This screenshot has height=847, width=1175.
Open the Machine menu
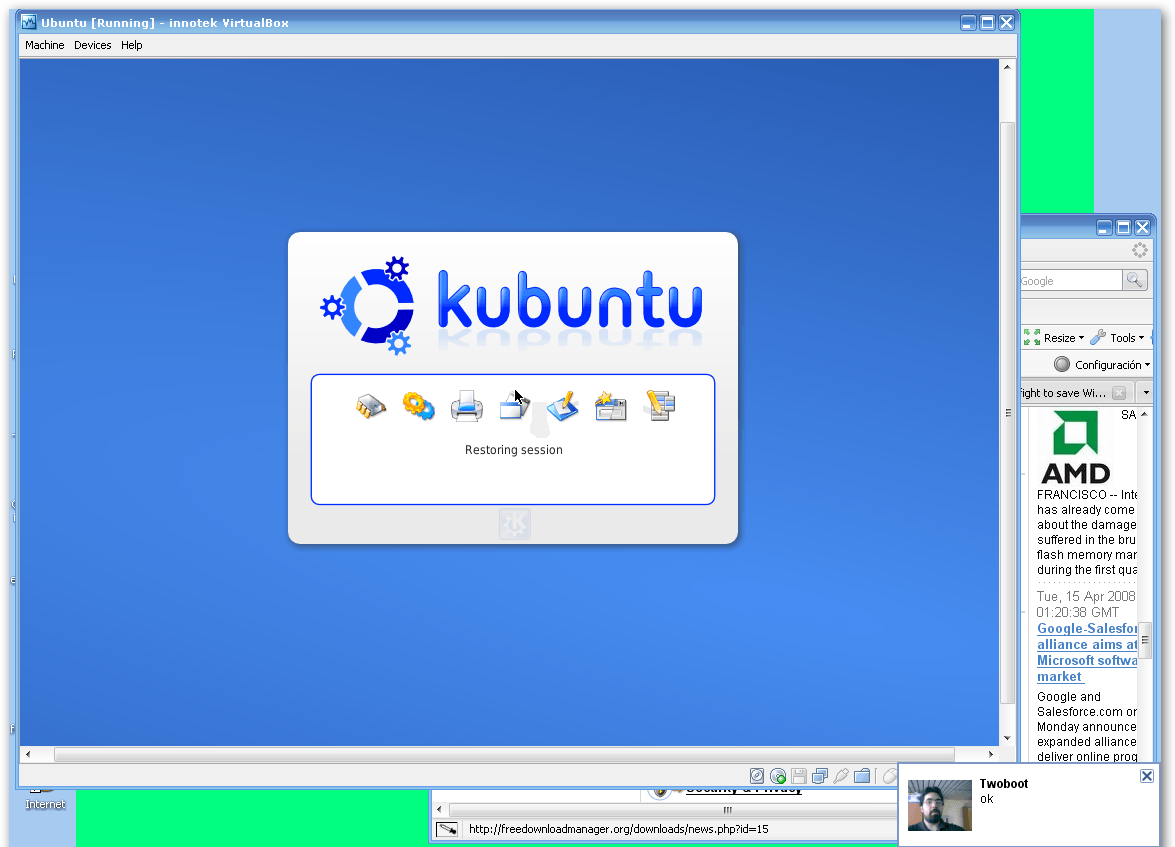pos(44,45)
